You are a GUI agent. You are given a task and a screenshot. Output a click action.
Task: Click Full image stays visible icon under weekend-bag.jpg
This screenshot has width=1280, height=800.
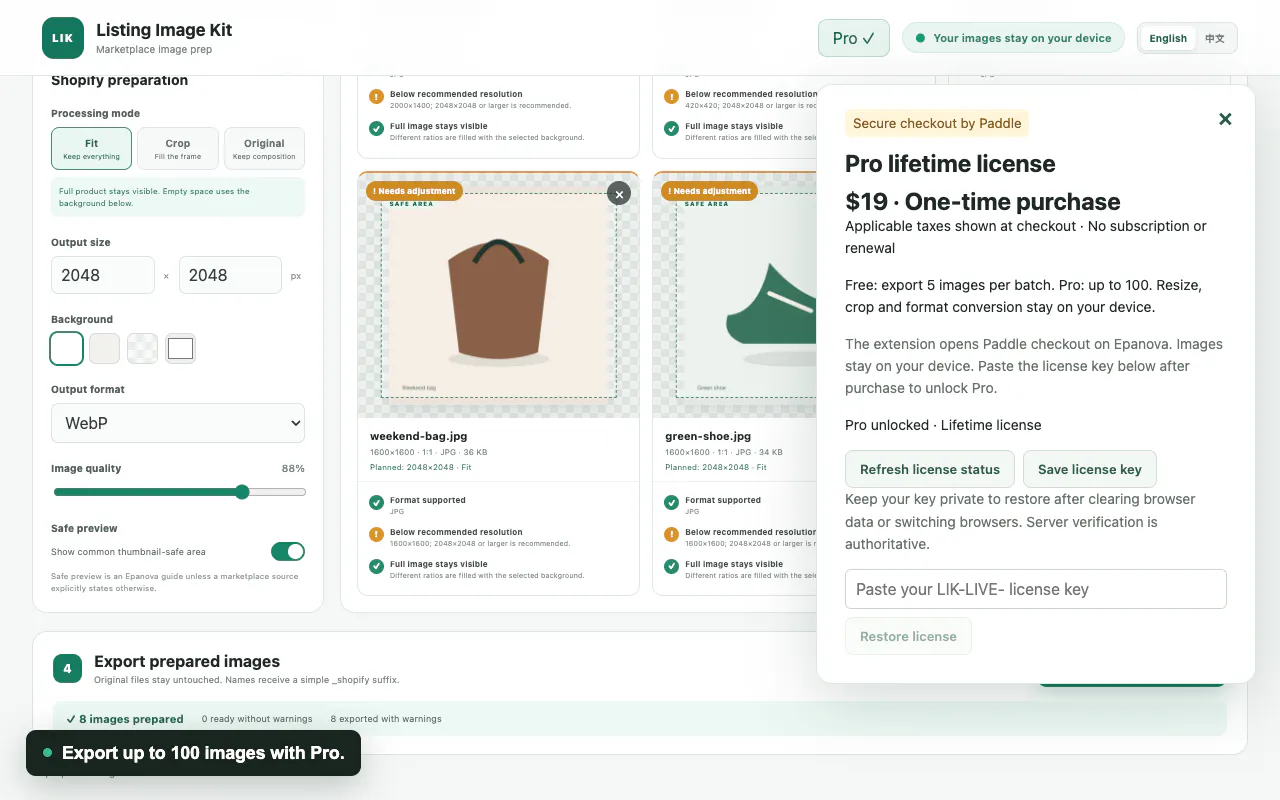pyautogui.click(x=376, y=567)
